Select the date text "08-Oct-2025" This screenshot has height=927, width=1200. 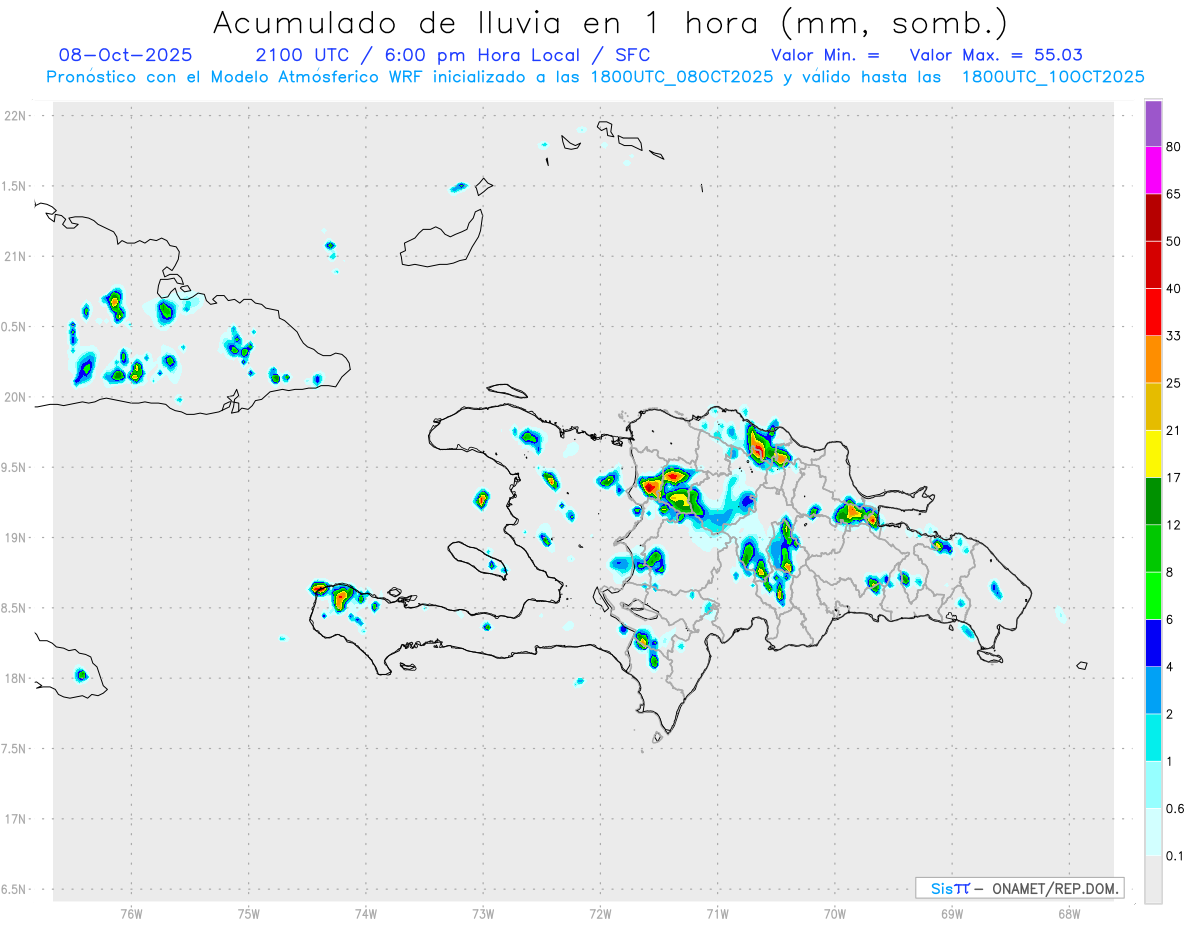[126, 55]
